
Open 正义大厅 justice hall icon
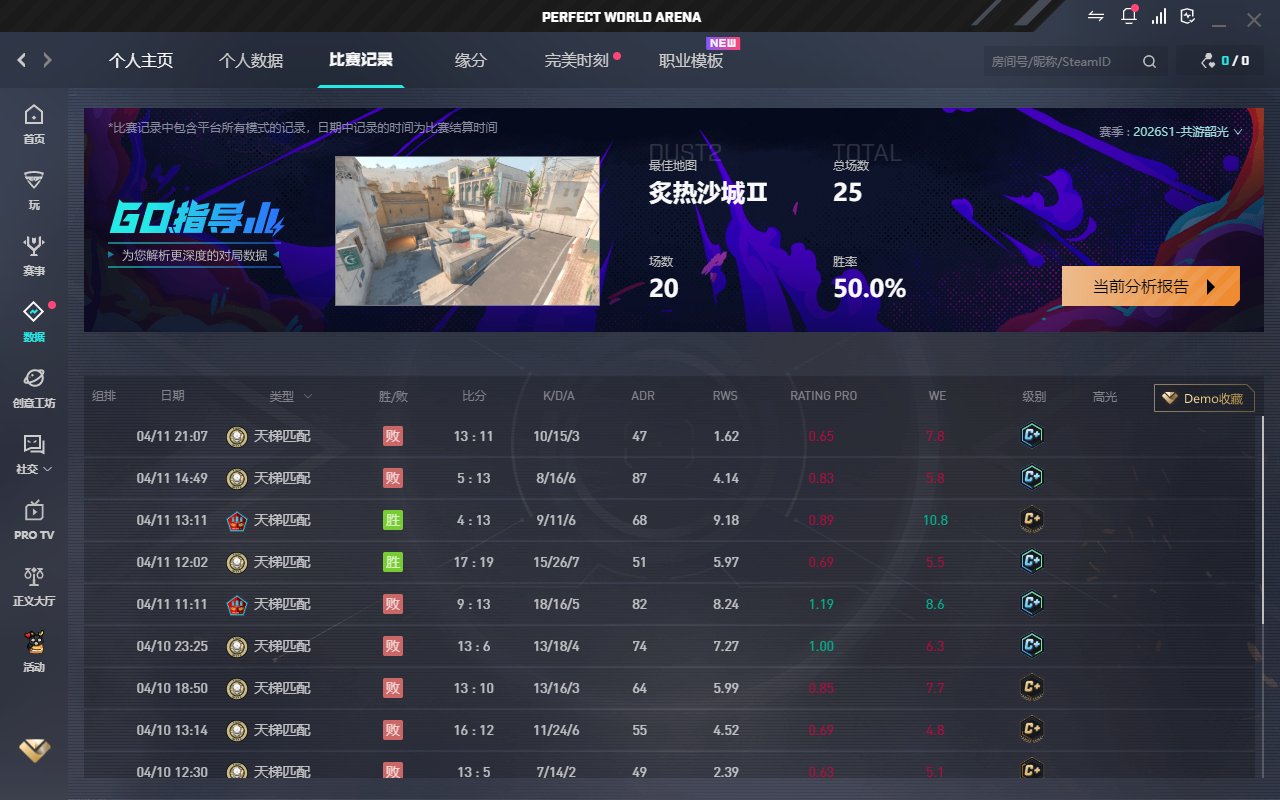point(34,585)
